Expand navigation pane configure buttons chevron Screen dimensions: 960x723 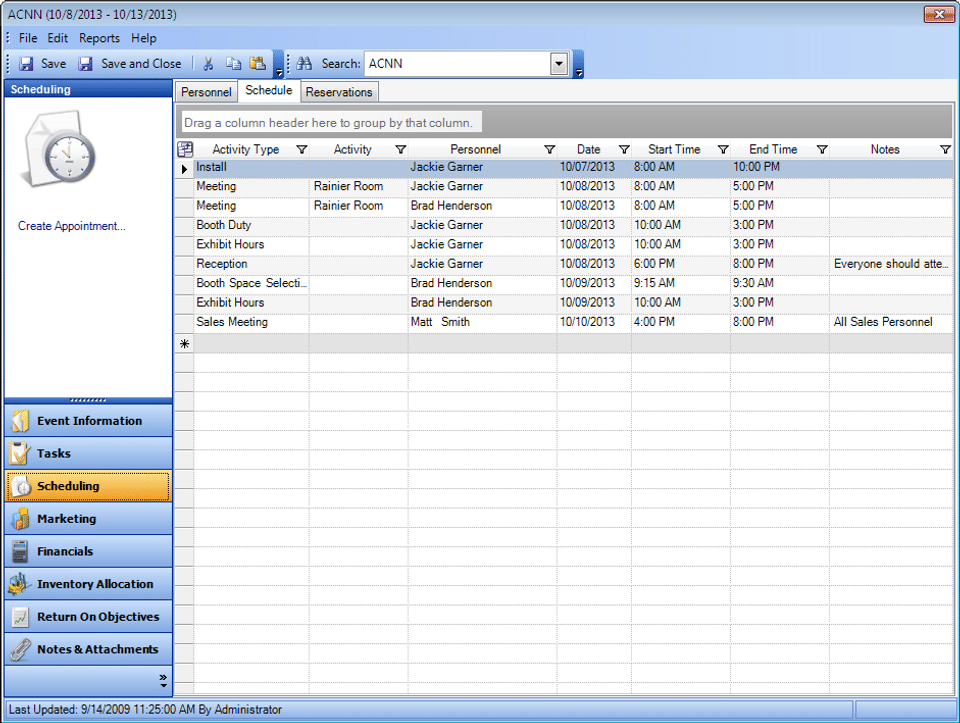(163, 681)
